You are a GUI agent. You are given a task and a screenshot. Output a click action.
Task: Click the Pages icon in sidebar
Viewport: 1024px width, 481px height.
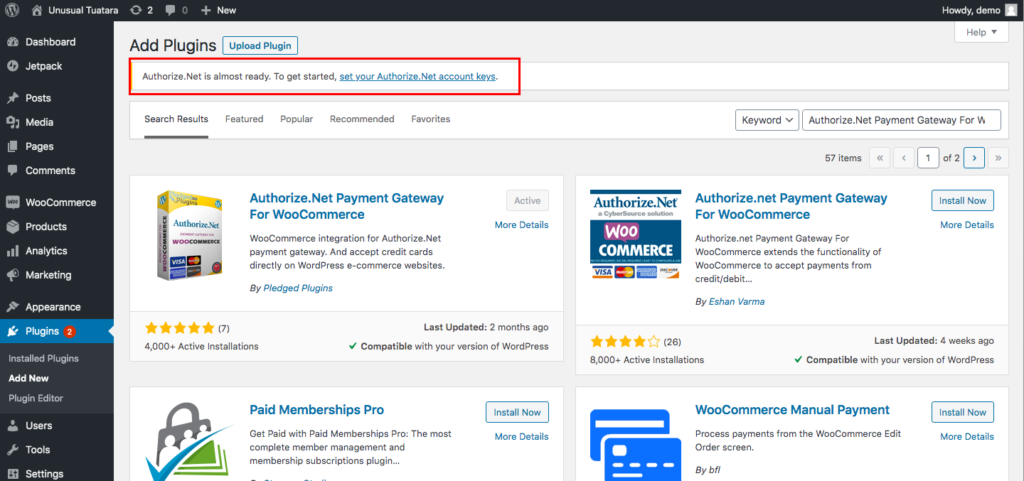tap(12, 146)
